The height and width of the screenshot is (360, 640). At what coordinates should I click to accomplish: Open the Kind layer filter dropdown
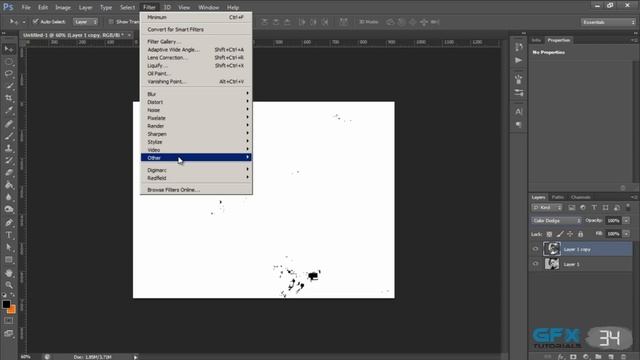(x=547, y=208)
